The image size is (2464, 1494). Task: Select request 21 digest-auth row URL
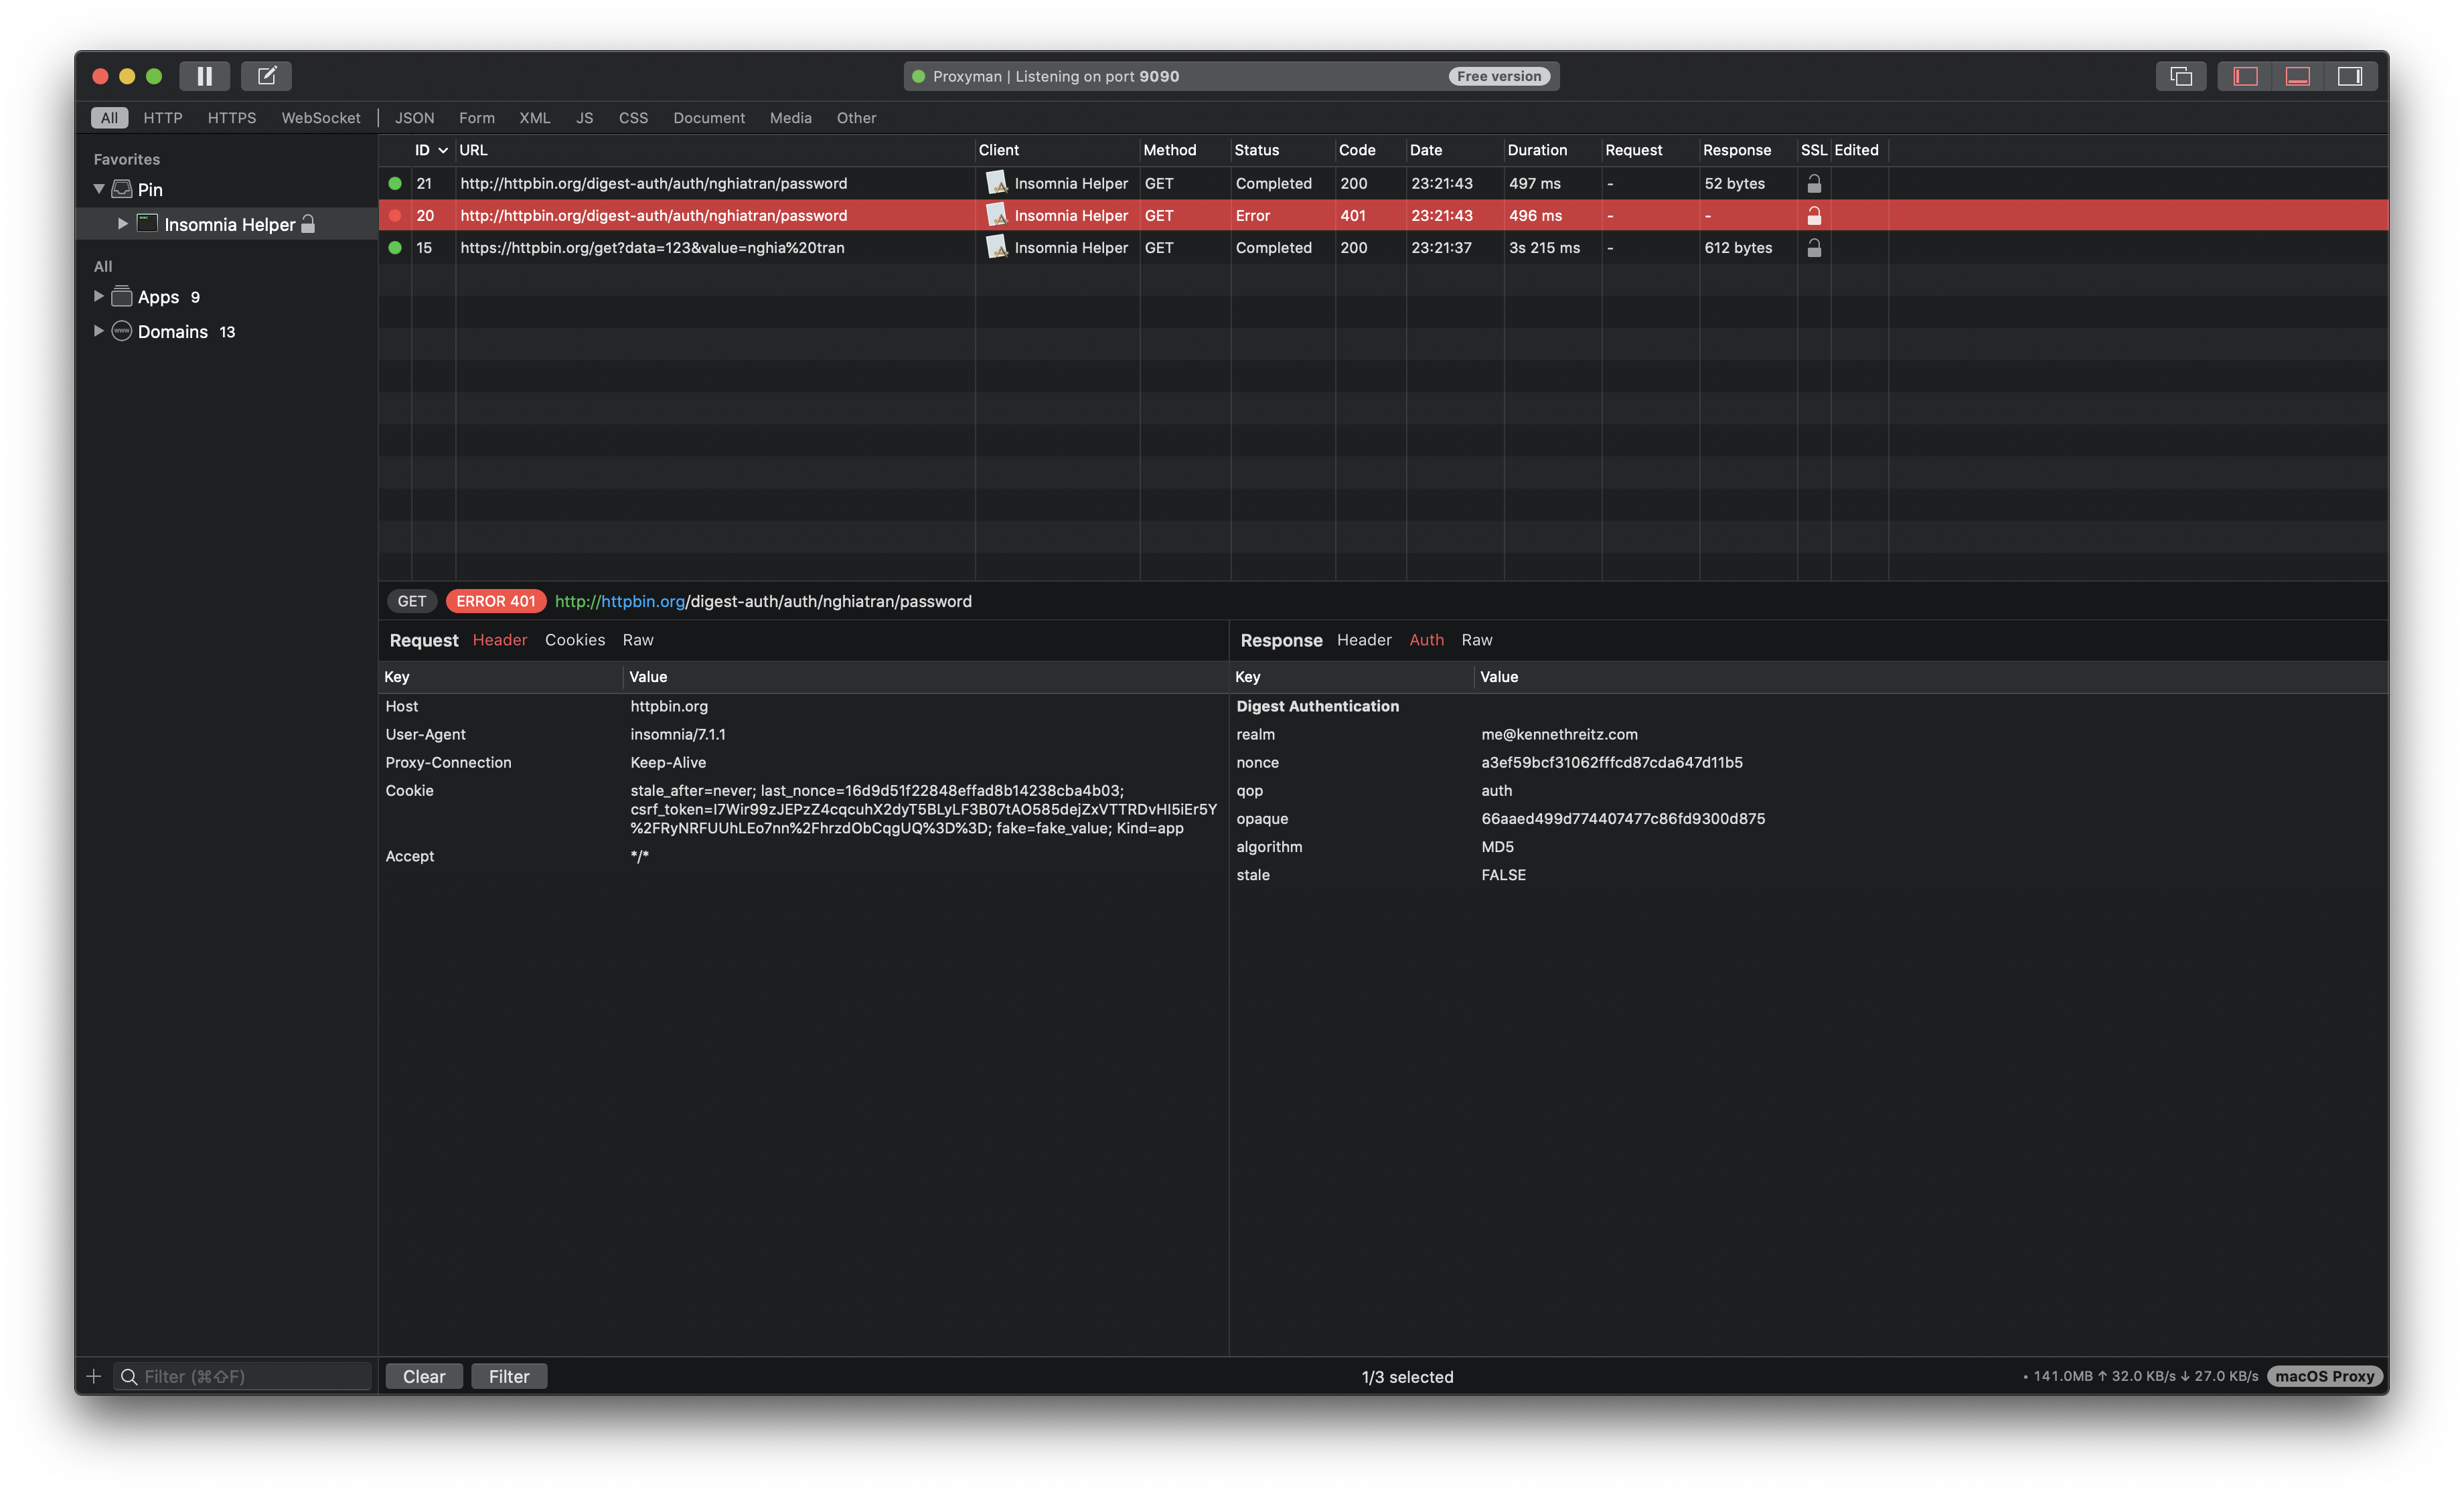(x=654, y=183)
